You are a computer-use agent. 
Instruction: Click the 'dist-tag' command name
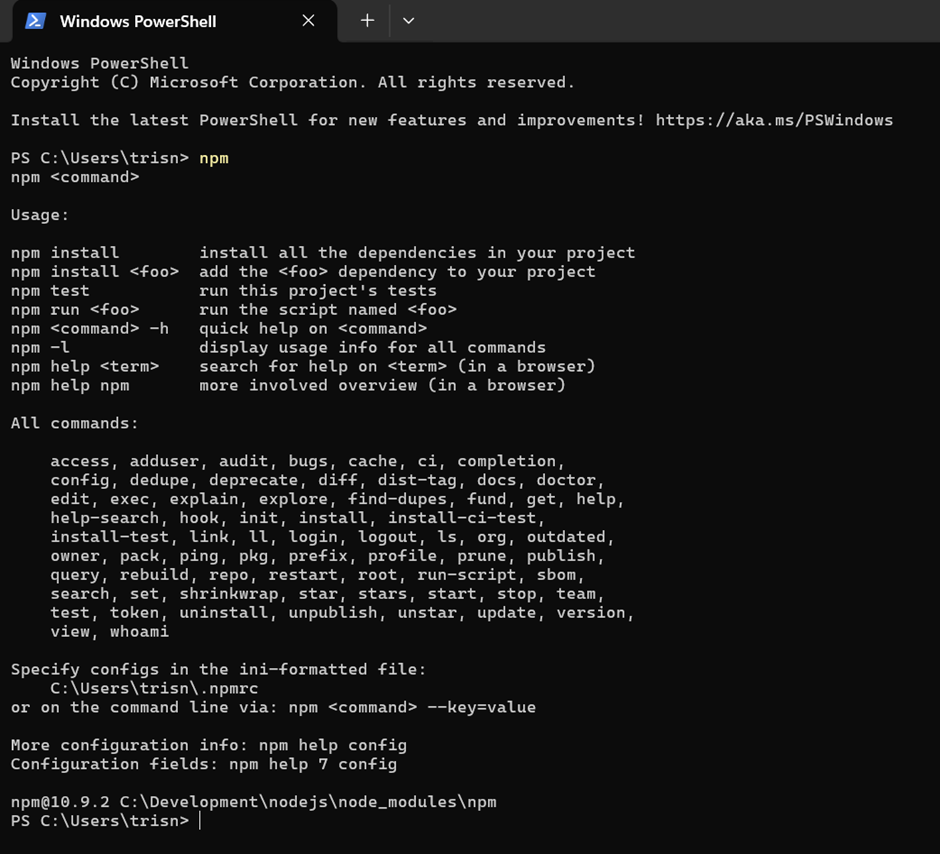pos(417,480)
